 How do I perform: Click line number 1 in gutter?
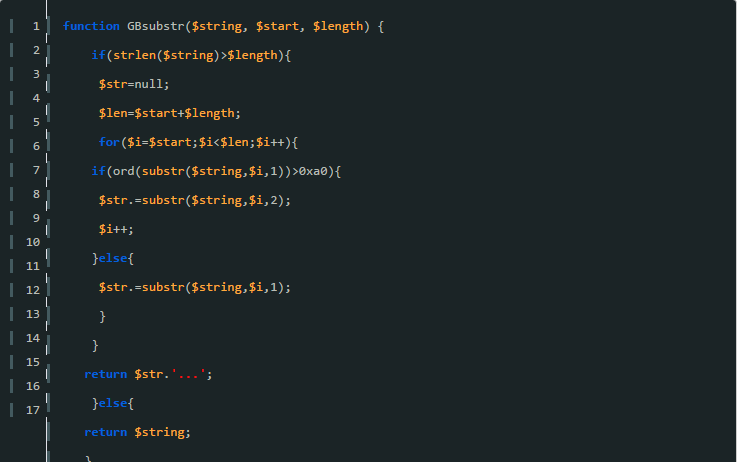click(x=36, y=26)
